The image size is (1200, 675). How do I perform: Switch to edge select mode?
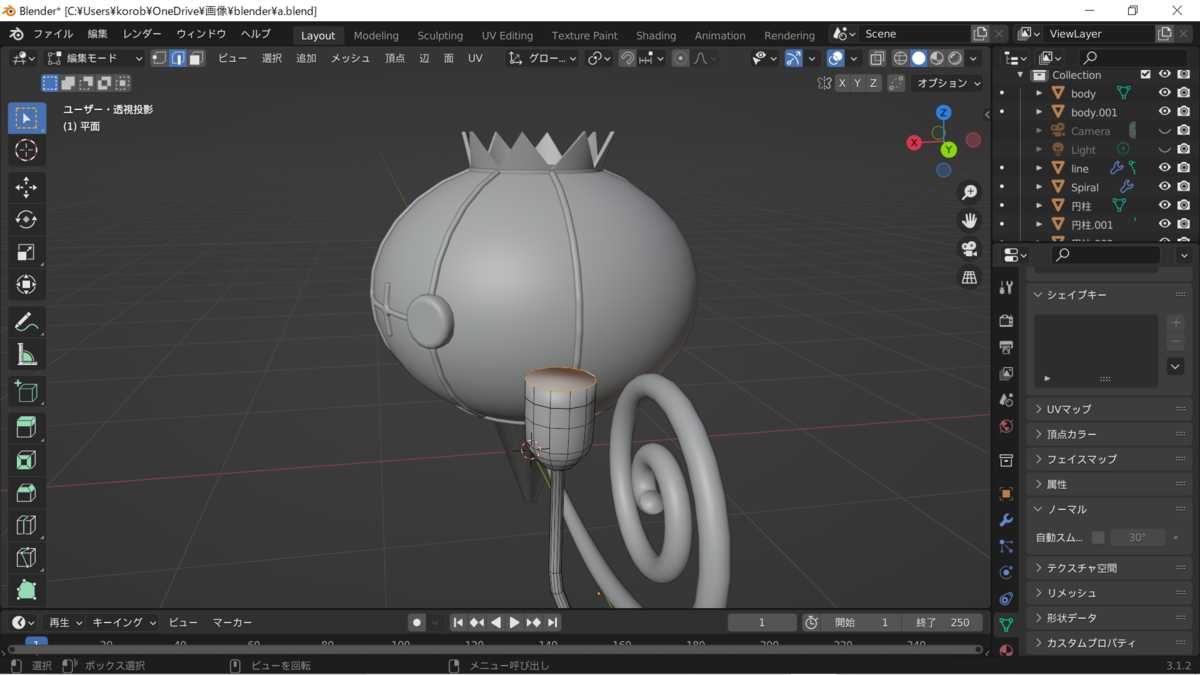point(177,58)
